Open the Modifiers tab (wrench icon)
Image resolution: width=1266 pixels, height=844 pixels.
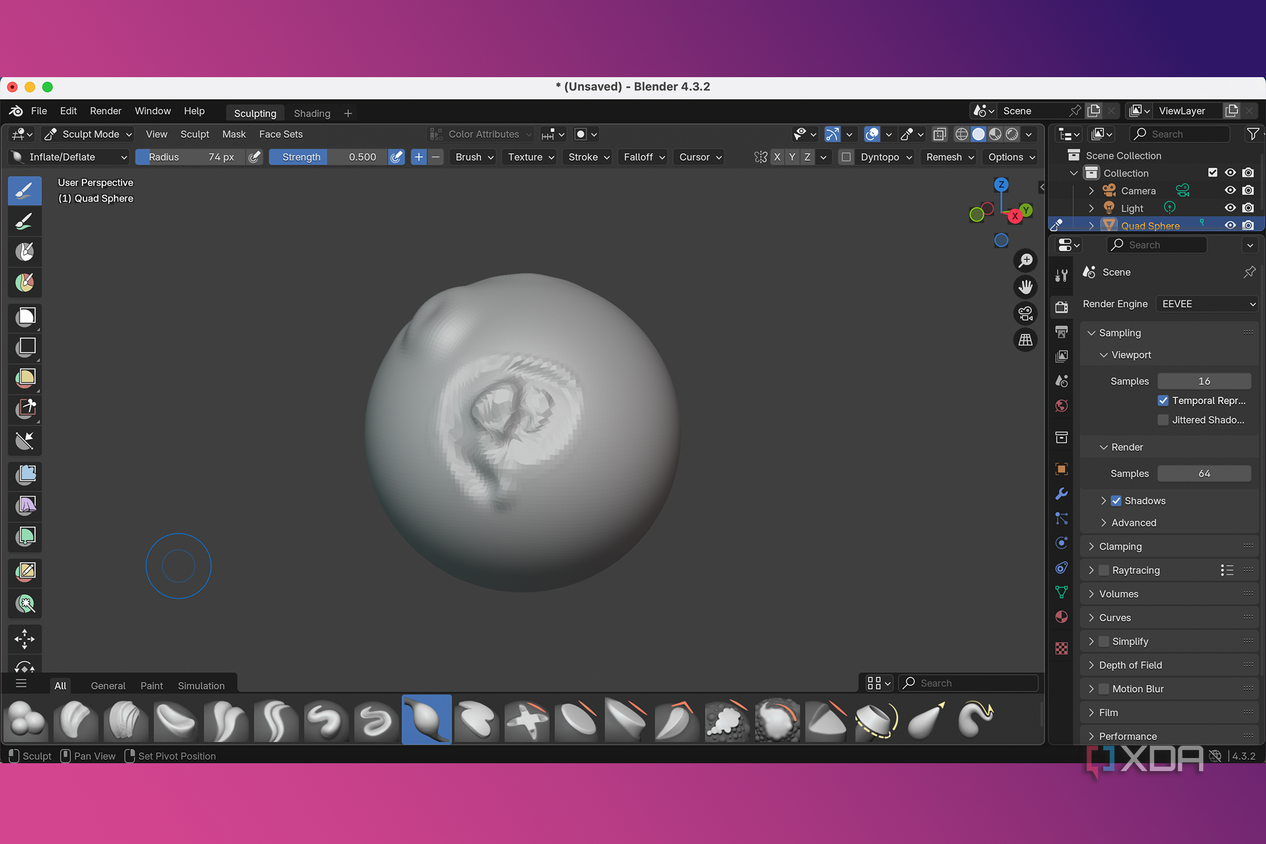point(1061,494)
